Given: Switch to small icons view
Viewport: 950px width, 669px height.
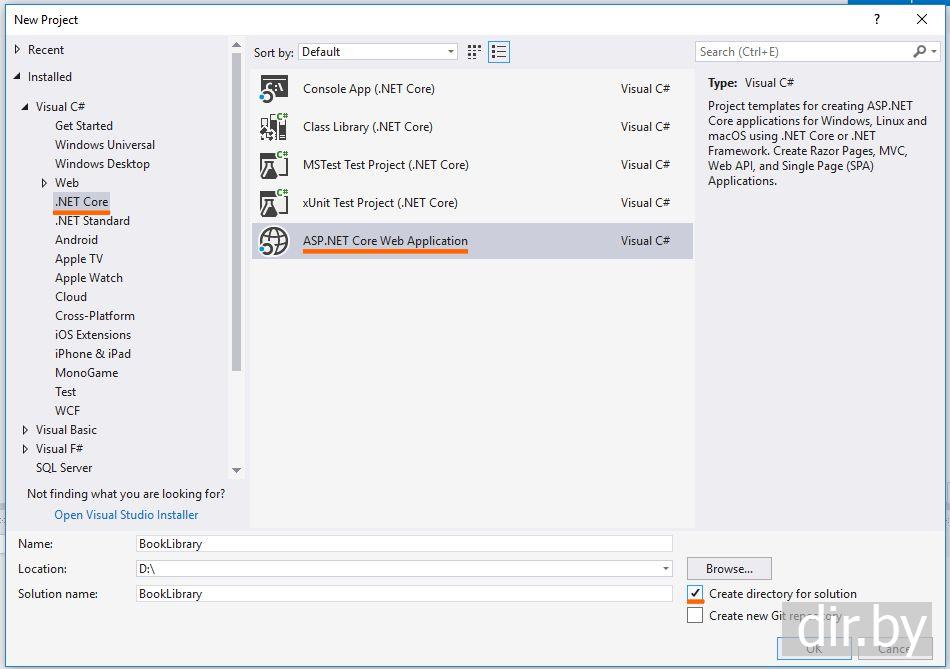Looking at the screenshot, I should click(x=474, y=52).
